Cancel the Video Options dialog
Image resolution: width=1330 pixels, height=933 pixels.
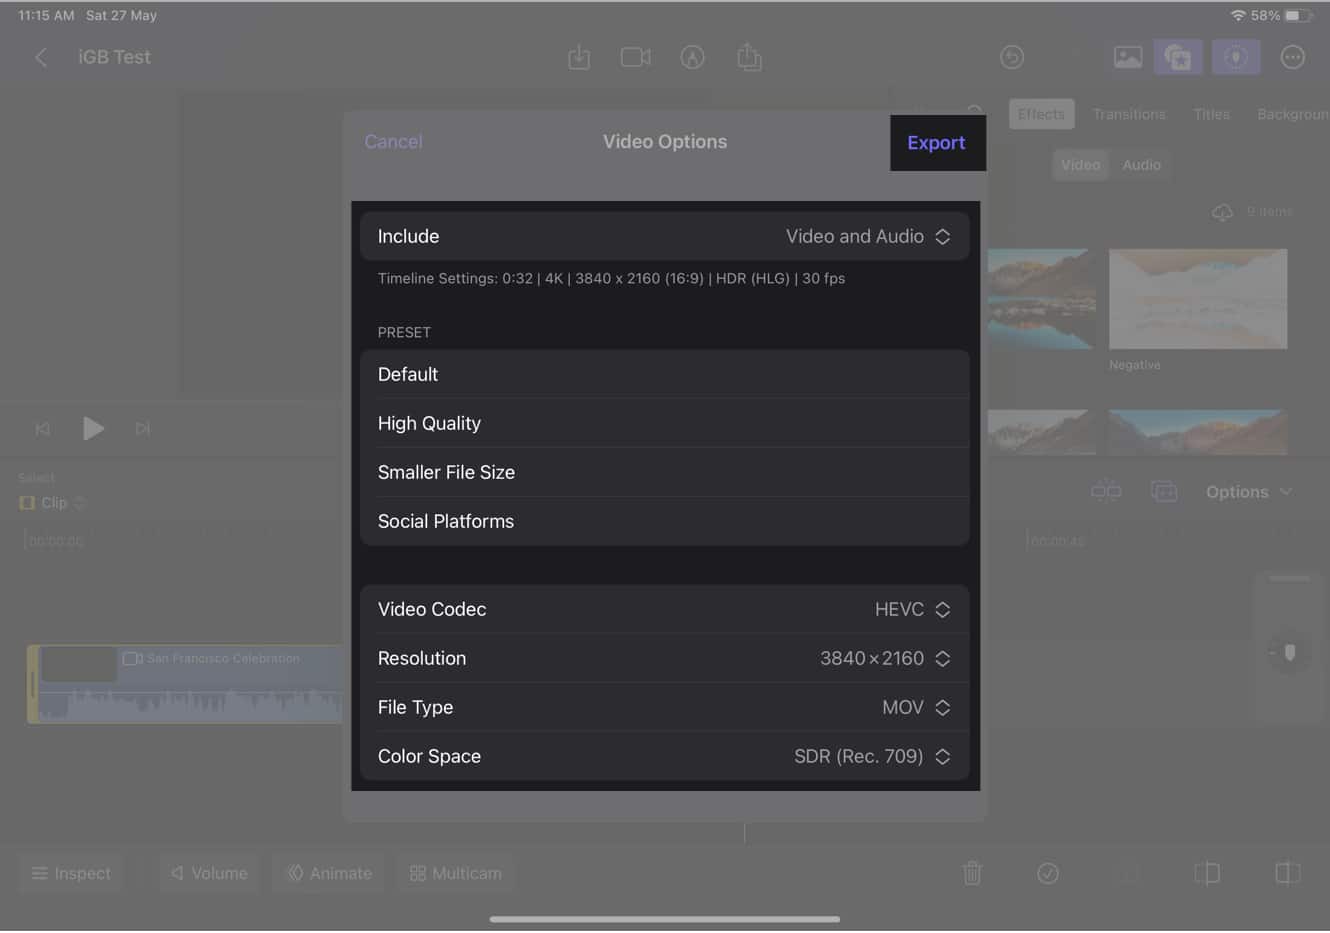coord(393,142)
